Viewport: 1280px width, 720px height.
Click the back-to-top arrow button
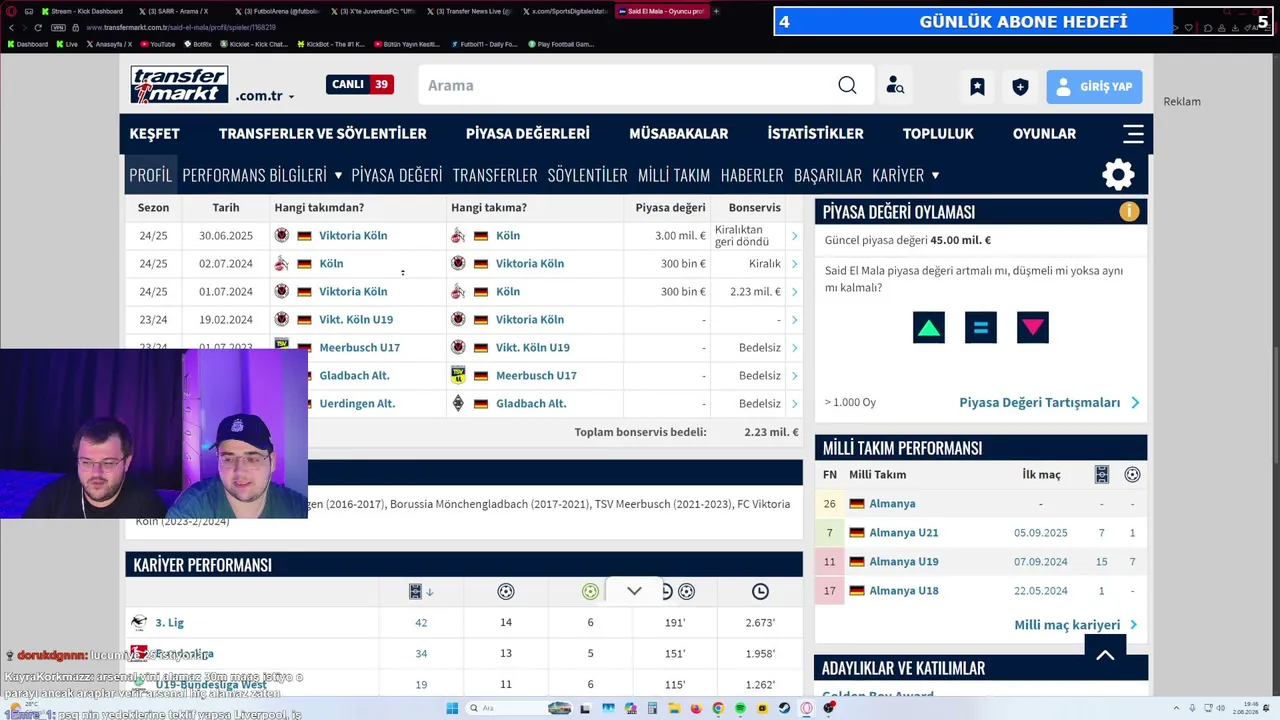[x=1105, y=656]
